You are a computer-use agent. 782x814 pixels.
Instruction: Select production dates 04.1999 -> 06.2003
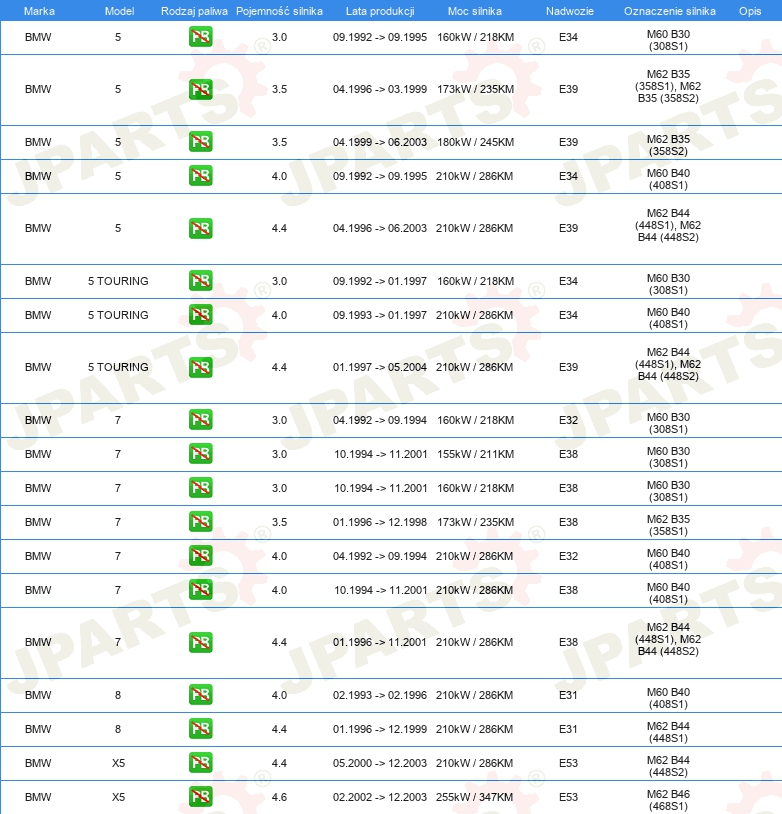[x=380, y=142]
